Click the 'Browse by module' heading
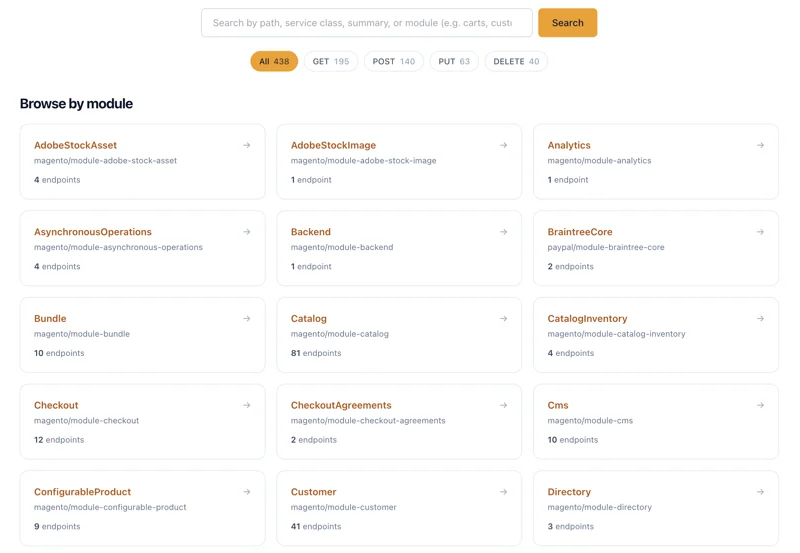This screenshot has height=553, width=800. coord(77,104)
